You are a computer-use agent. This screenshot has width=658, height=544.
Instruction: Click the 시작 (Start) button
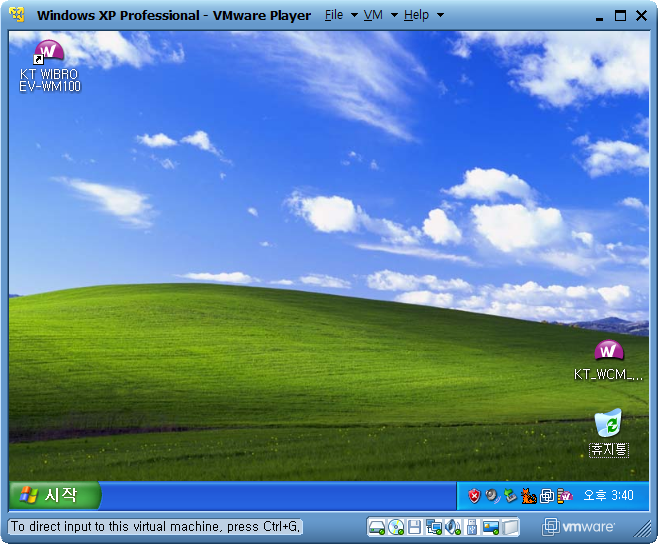(55, 496)
